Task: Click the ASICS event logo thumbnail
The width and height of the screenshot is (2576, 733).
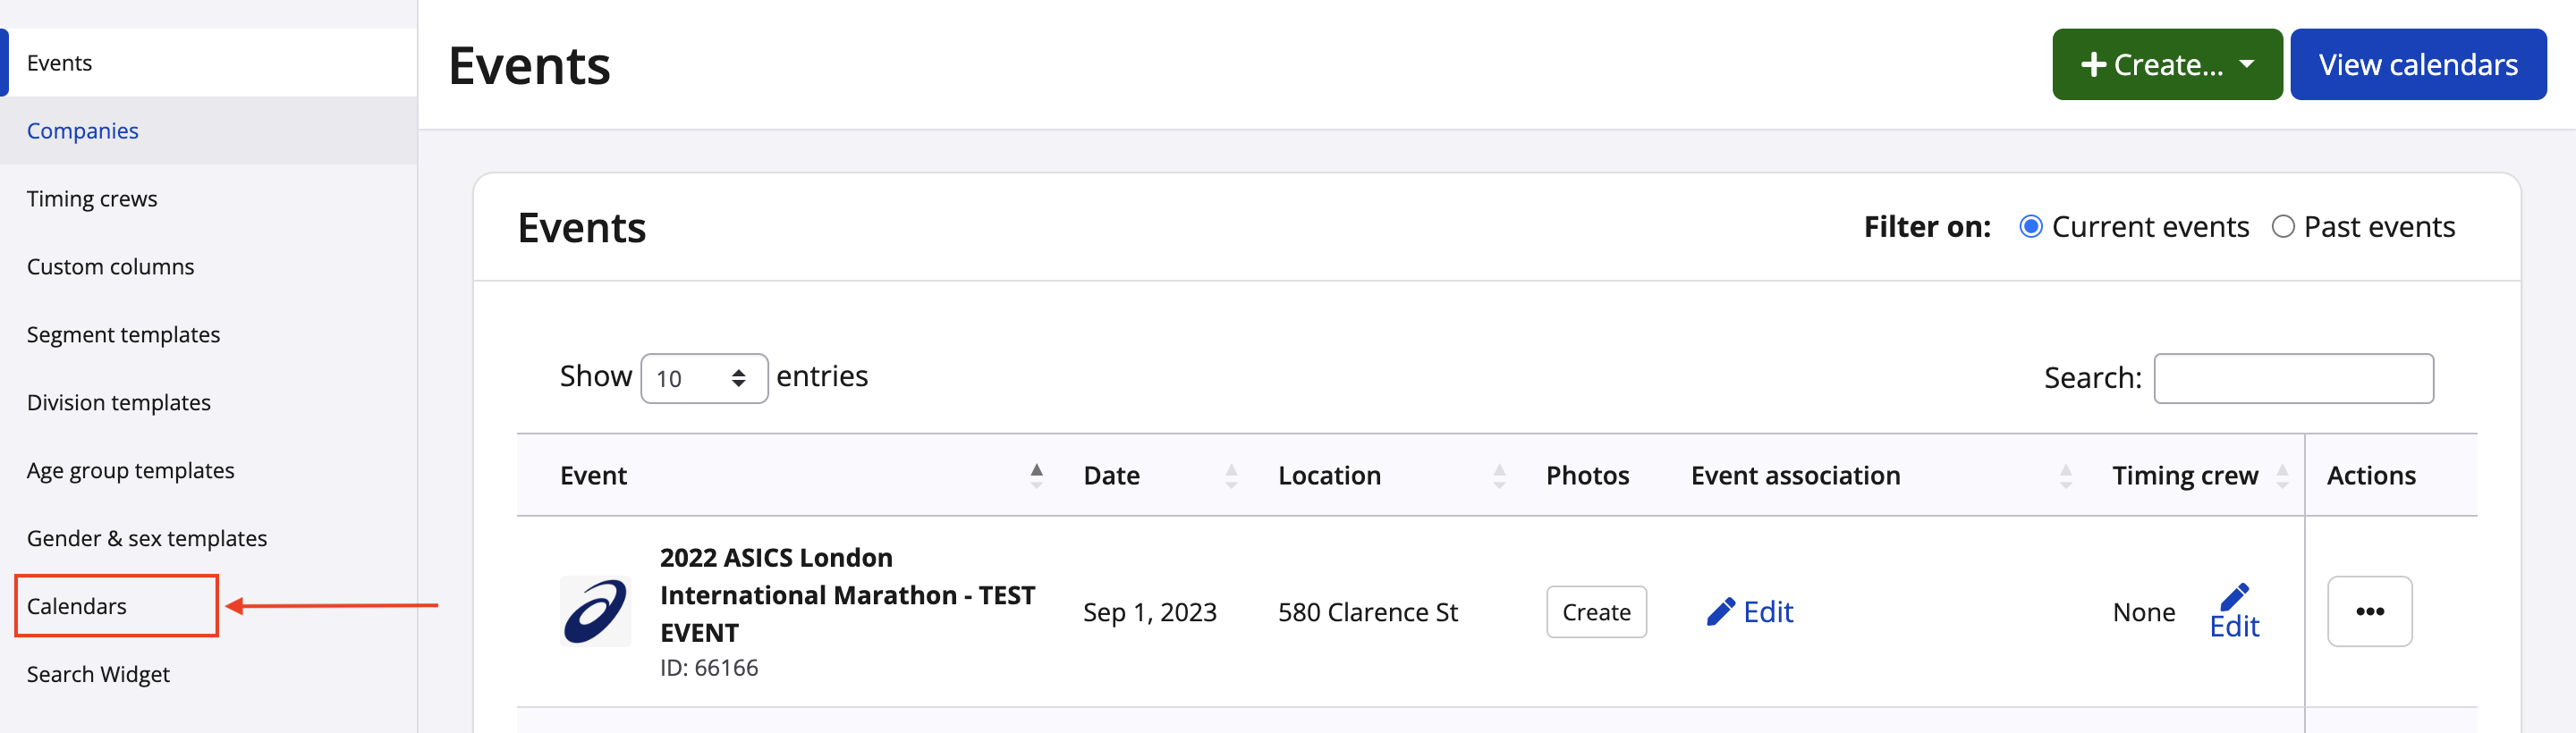Action: [x=595, y=611]
